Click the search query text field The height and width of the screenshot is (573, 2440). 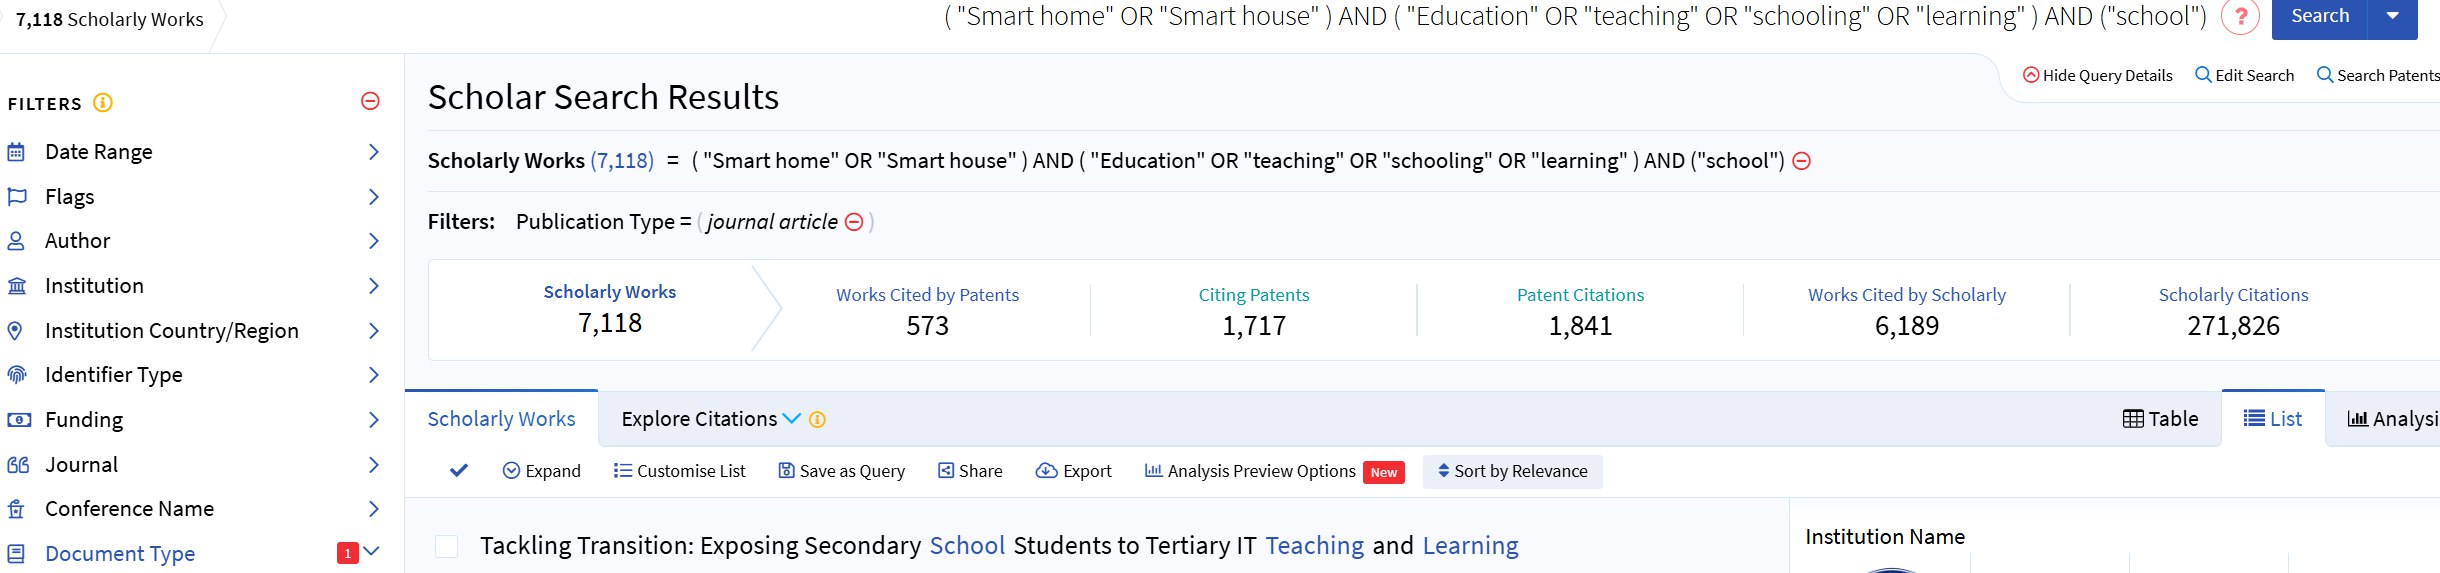[x=1575, y=17]
